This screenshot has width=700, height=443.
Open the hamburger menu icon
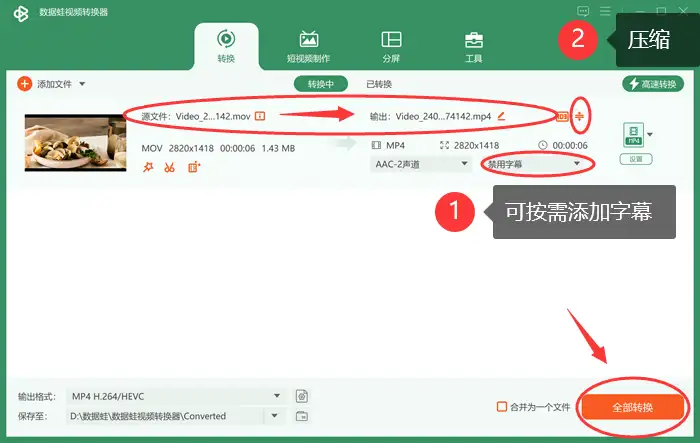[605, 11]
